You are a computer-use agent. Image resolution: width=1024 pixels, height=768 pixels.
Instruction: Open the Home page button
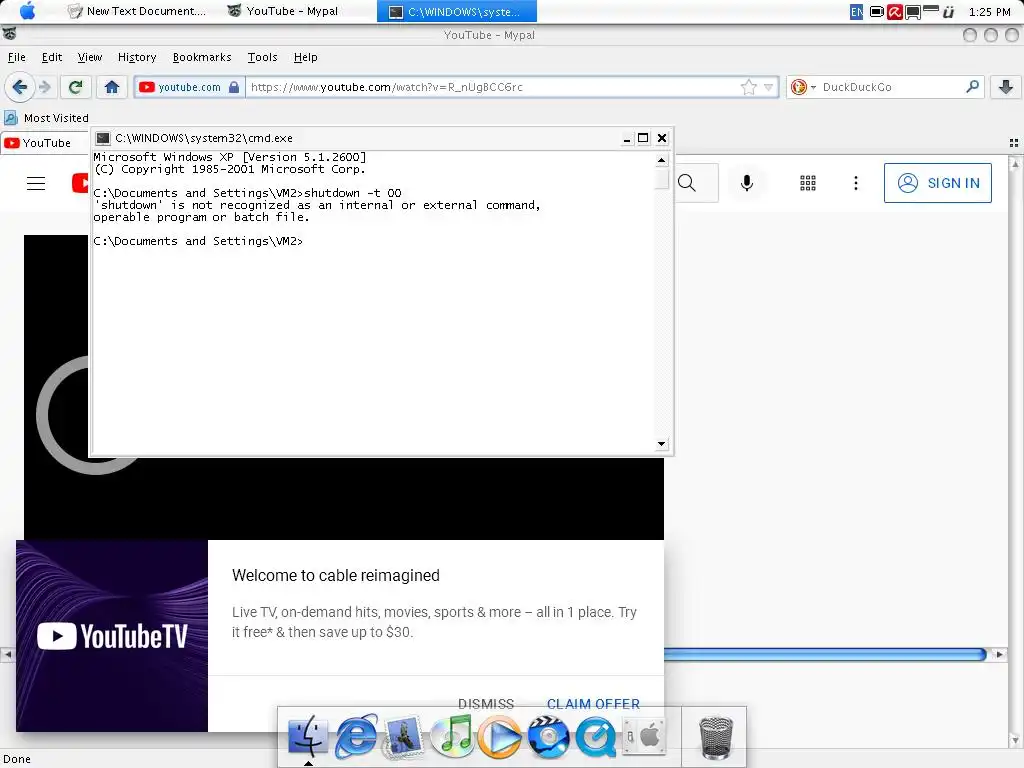pyautogui.click(x=112, y=87)
